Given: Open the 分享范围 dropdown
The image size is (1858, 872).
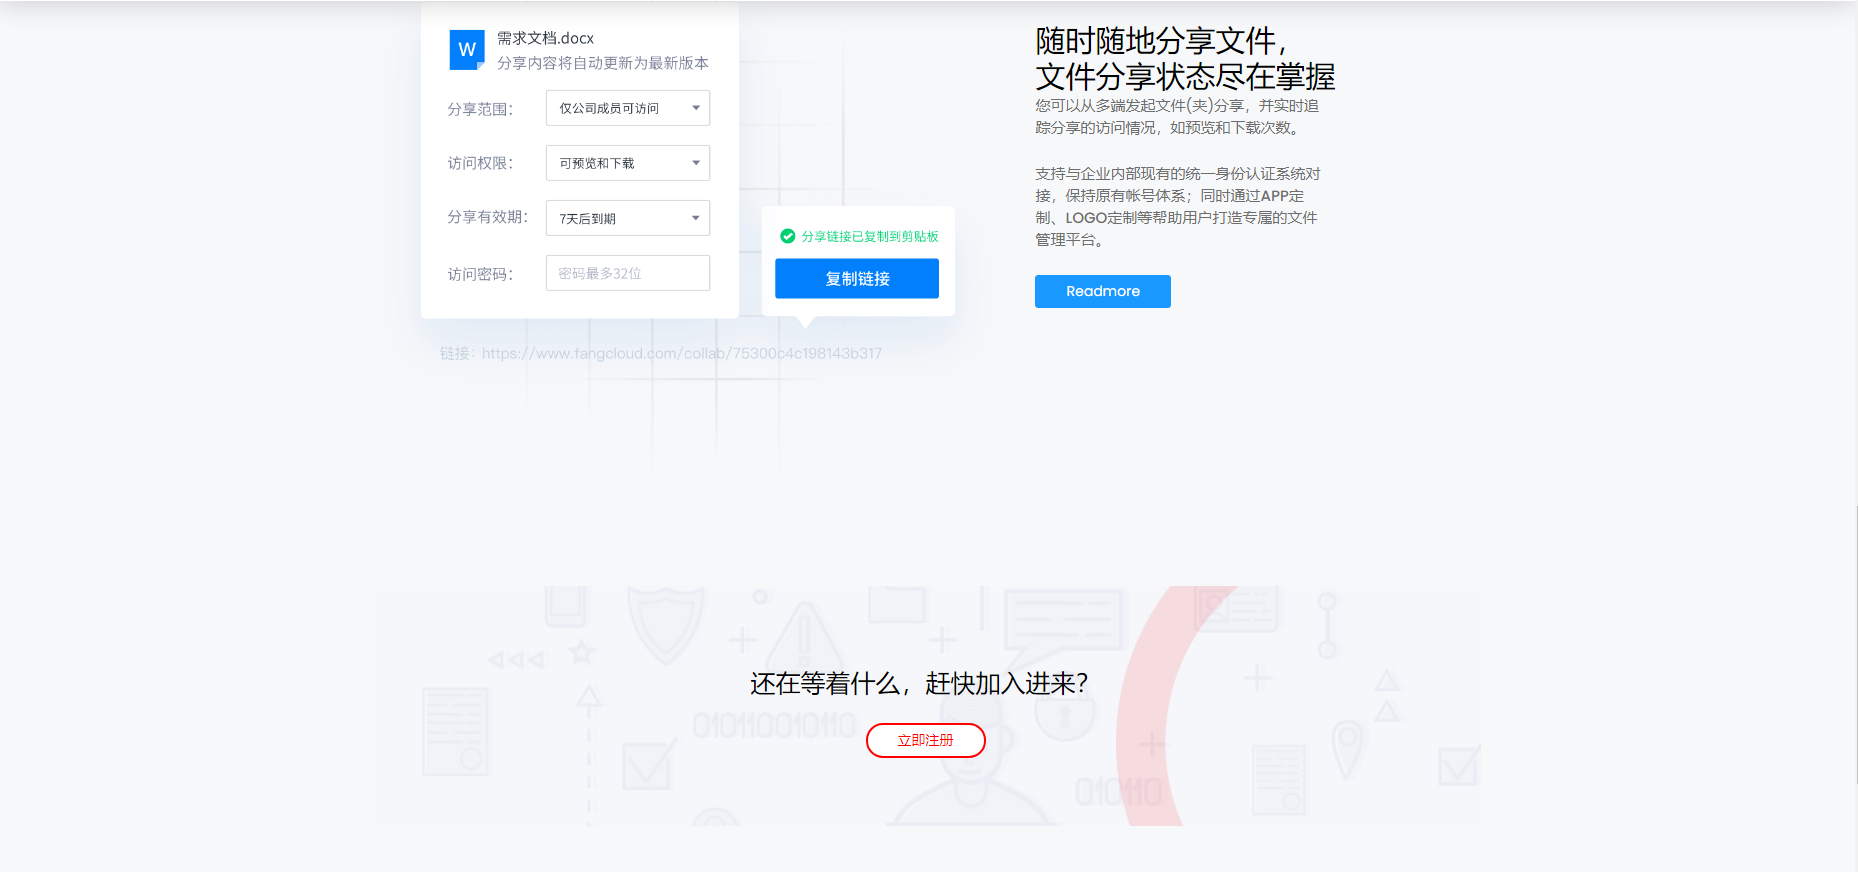Looking at the screenshot, I should click(627, 108).
